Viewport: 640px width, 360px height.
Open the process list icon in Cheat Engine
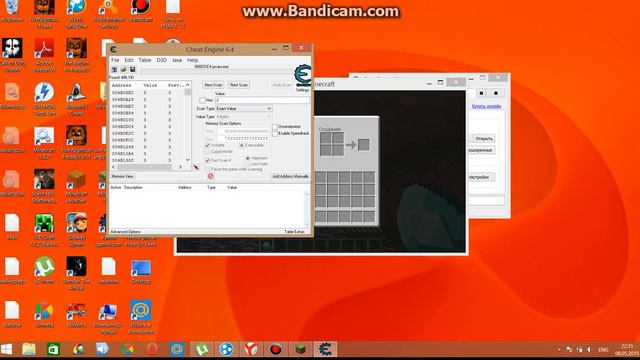click(x=114, y=70)
